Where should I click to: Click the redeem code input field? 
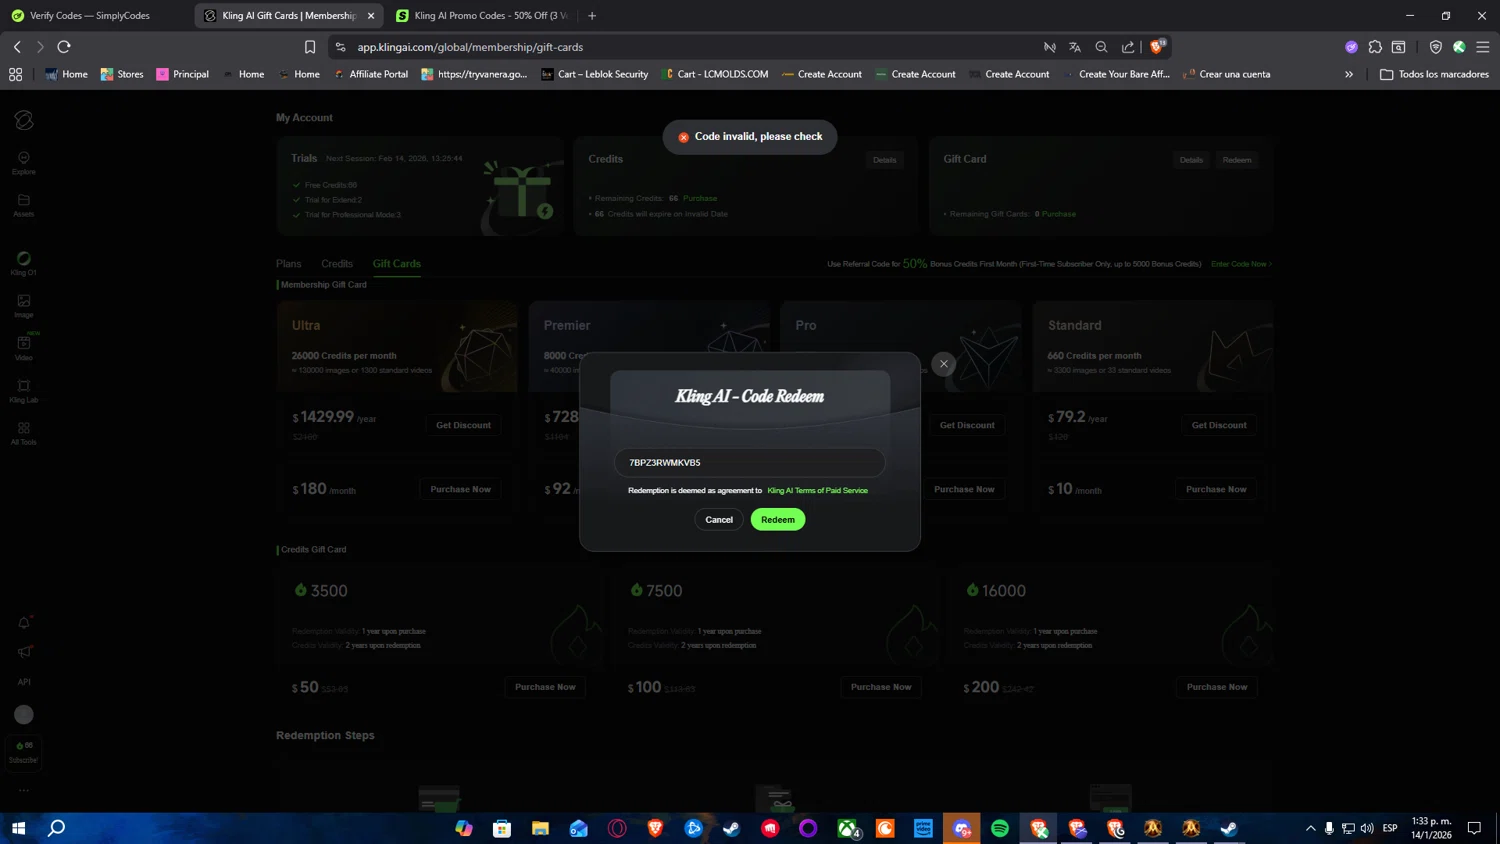750,462
